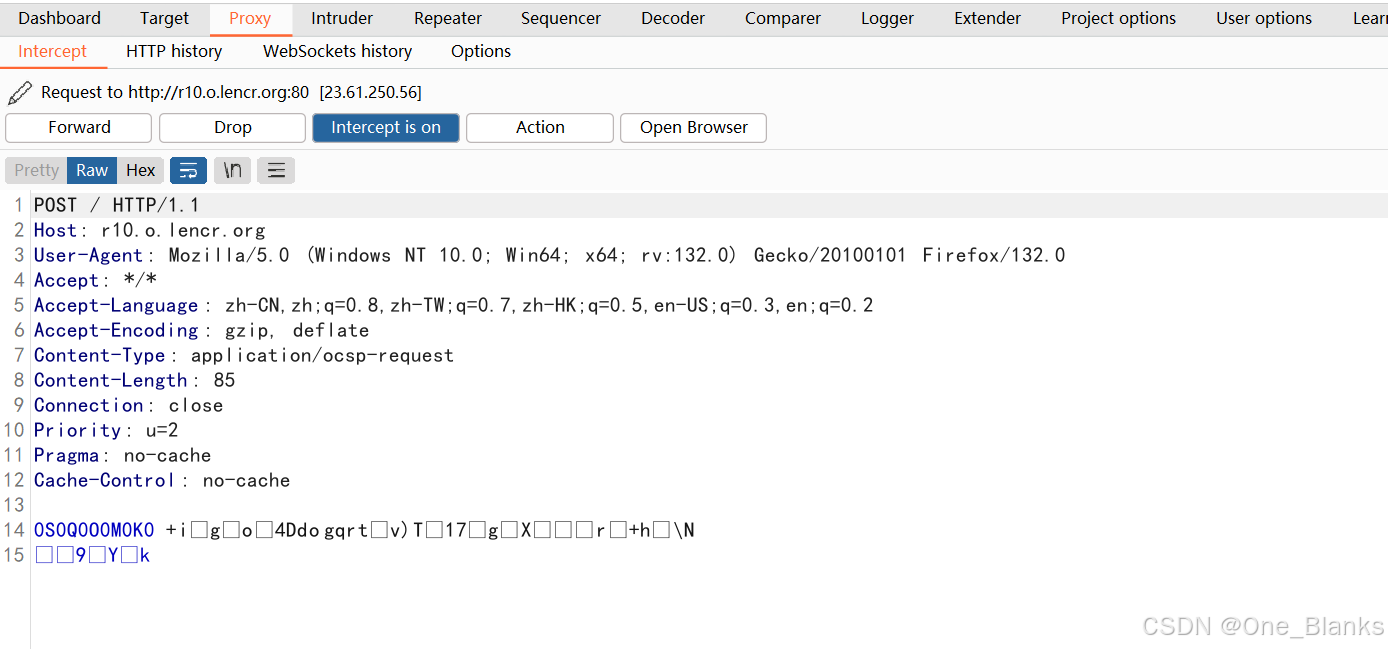Click the User-Agent header line
This screenshot has height=649, width=1388.
550,255
